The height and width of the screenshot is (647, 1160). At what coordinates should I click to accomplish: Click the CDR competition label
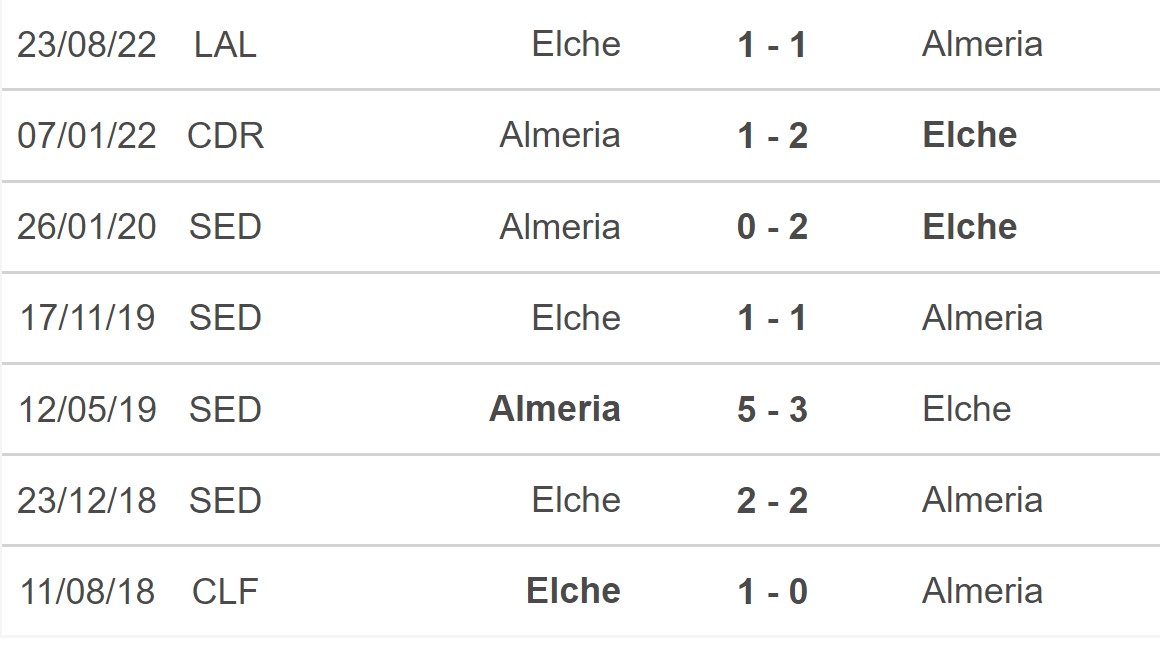tap(225, 135)
